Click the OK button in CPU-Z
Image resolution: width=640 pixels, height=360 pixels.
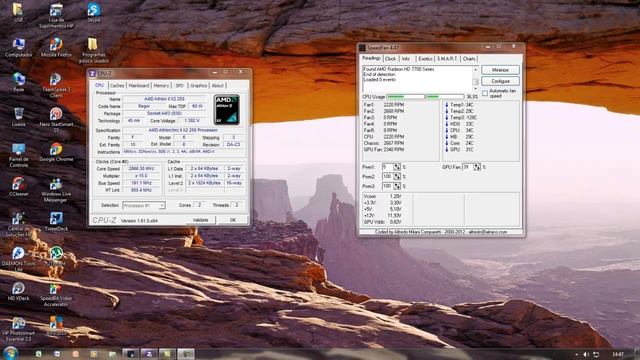click(233, 220)
